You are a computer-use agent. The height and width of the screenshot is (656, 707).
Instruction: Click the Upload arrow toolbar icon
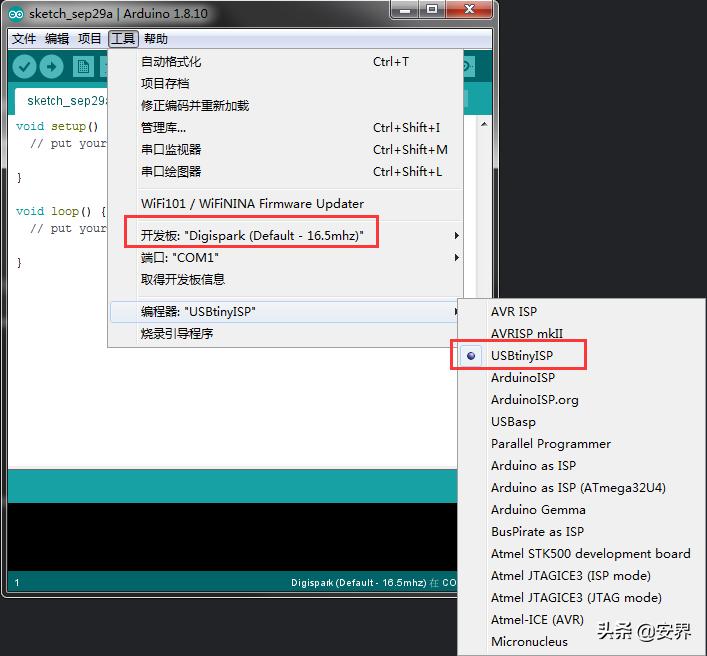point(51,67)
